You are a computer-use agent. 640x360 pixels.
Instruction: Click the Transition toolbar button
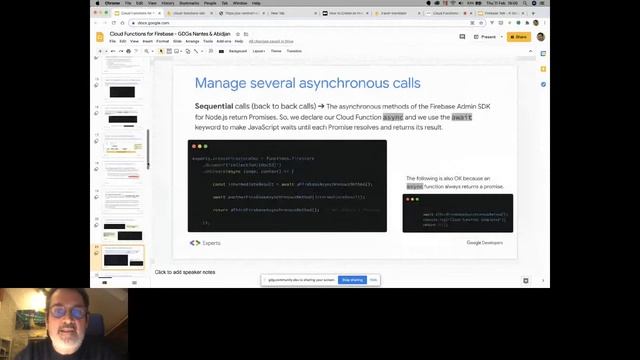point(294,51)
